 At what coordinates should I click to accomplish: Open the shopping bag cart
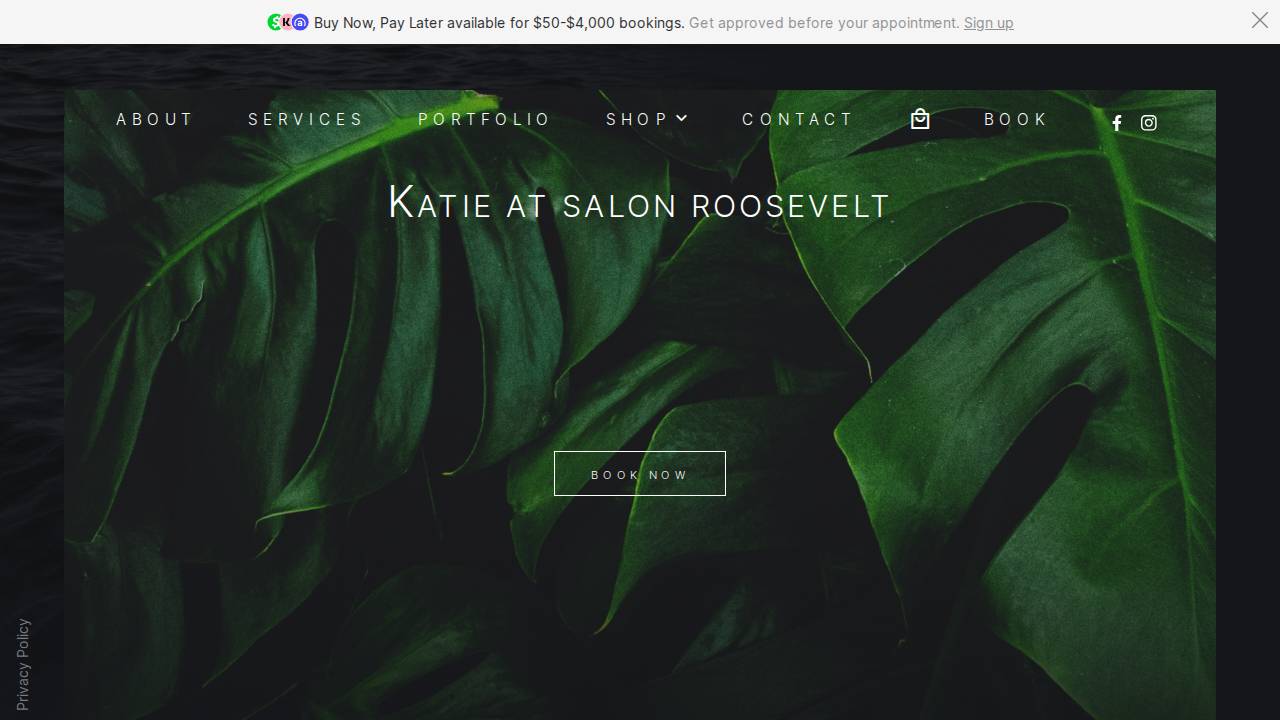(x=920, y=119)
